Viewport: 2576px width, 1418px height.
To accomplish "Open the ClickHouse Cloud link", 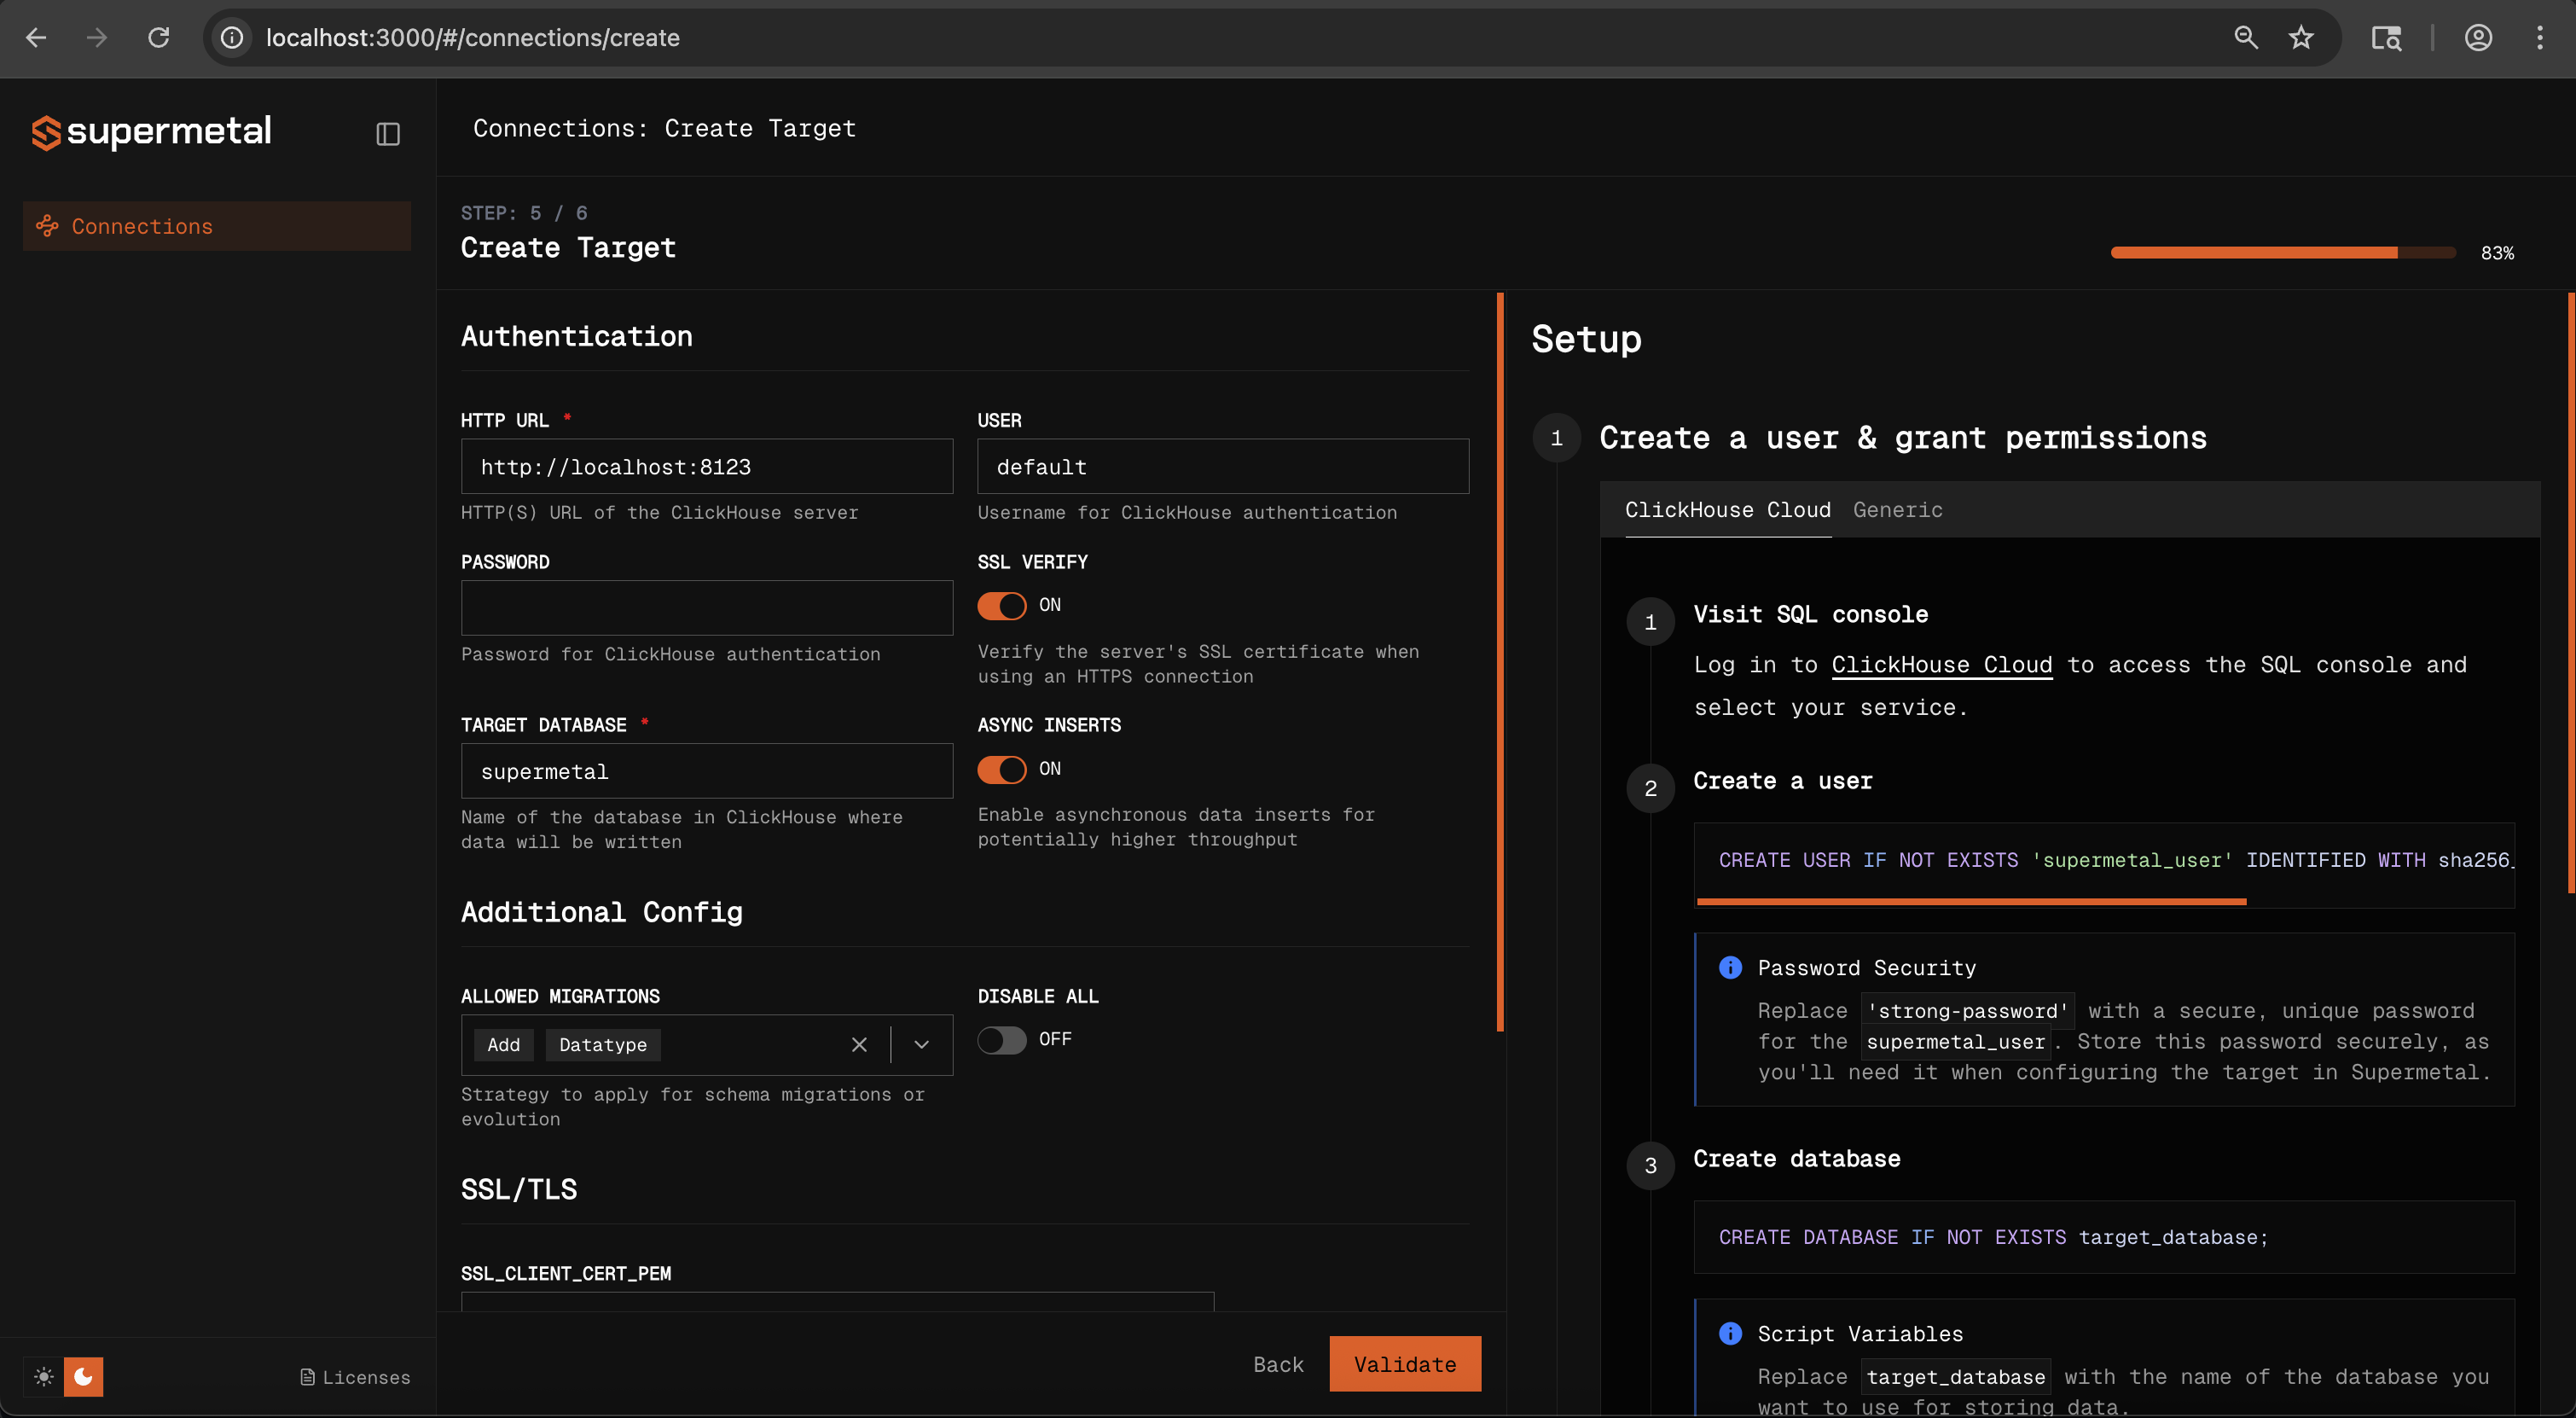I will (x=1940, y=664).
